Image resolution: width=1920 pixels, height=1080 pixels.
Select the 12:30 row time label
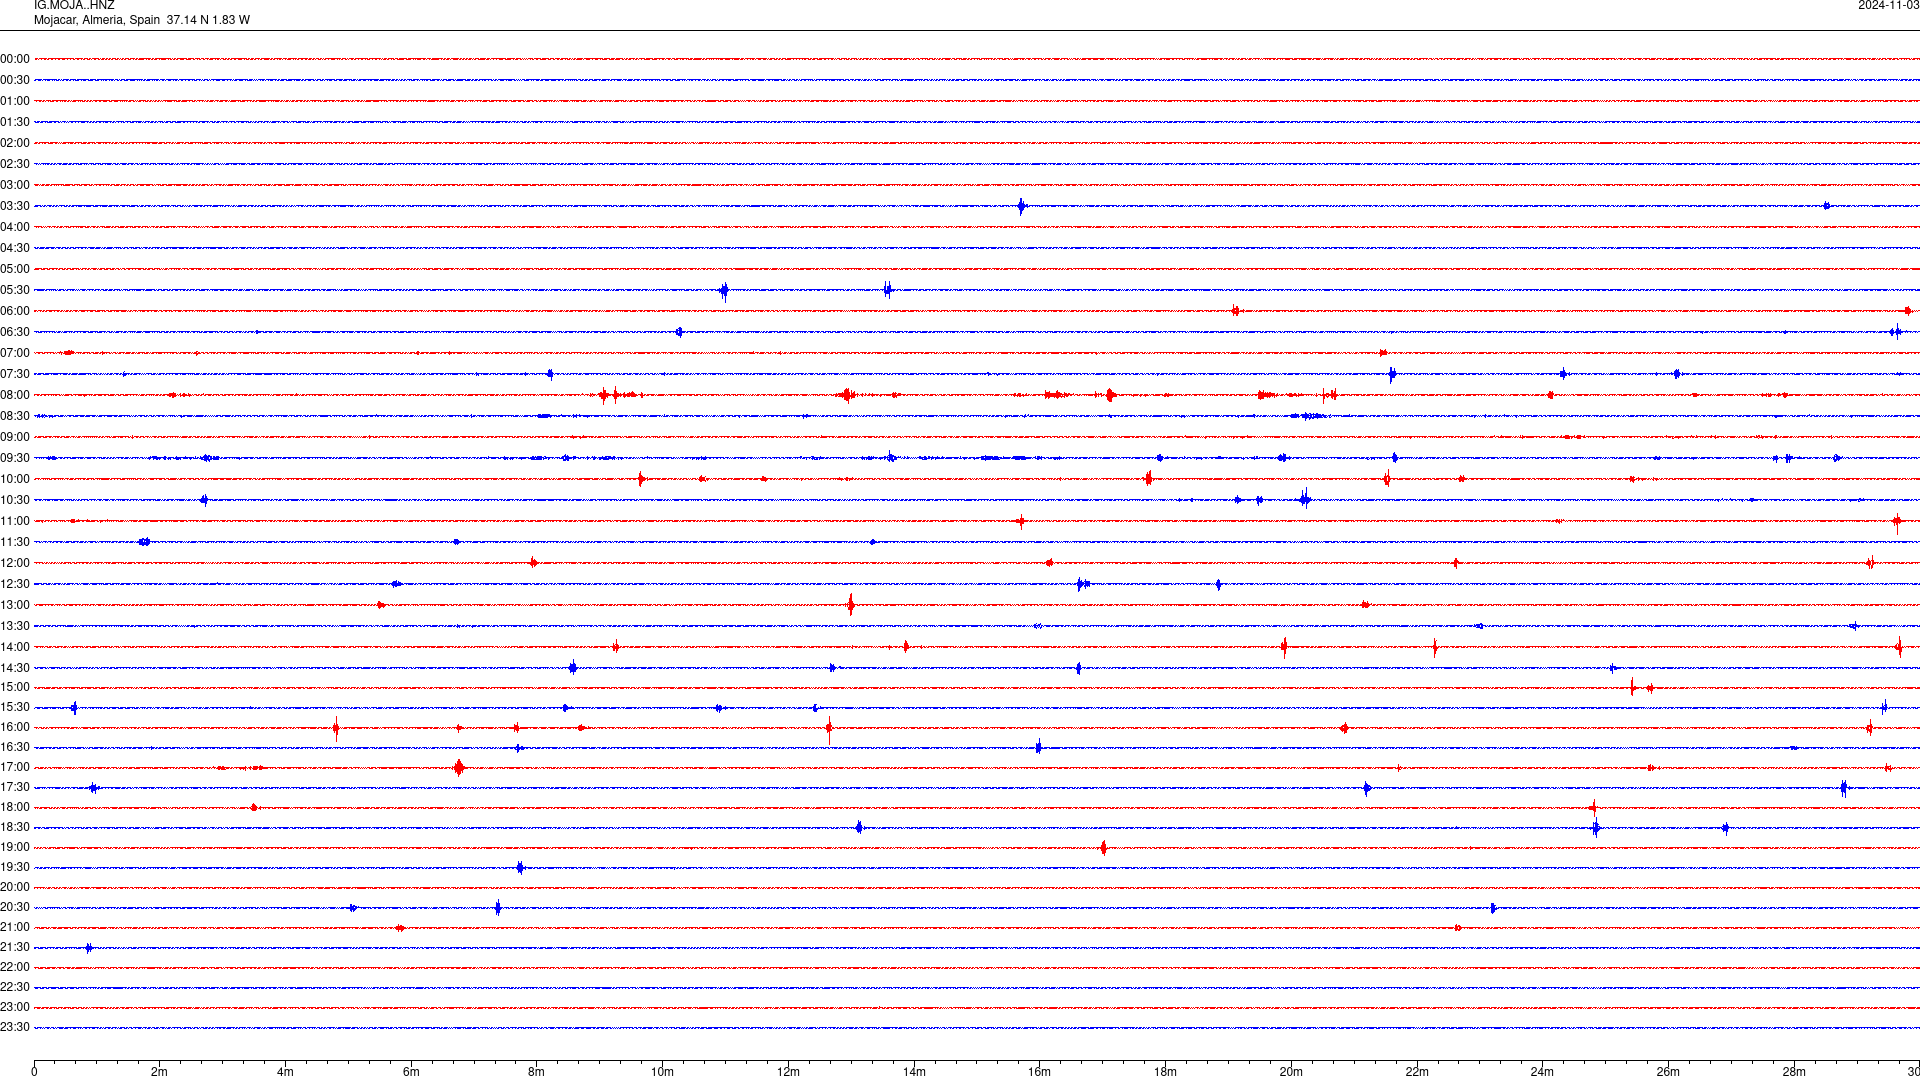[x=15, y=584]
